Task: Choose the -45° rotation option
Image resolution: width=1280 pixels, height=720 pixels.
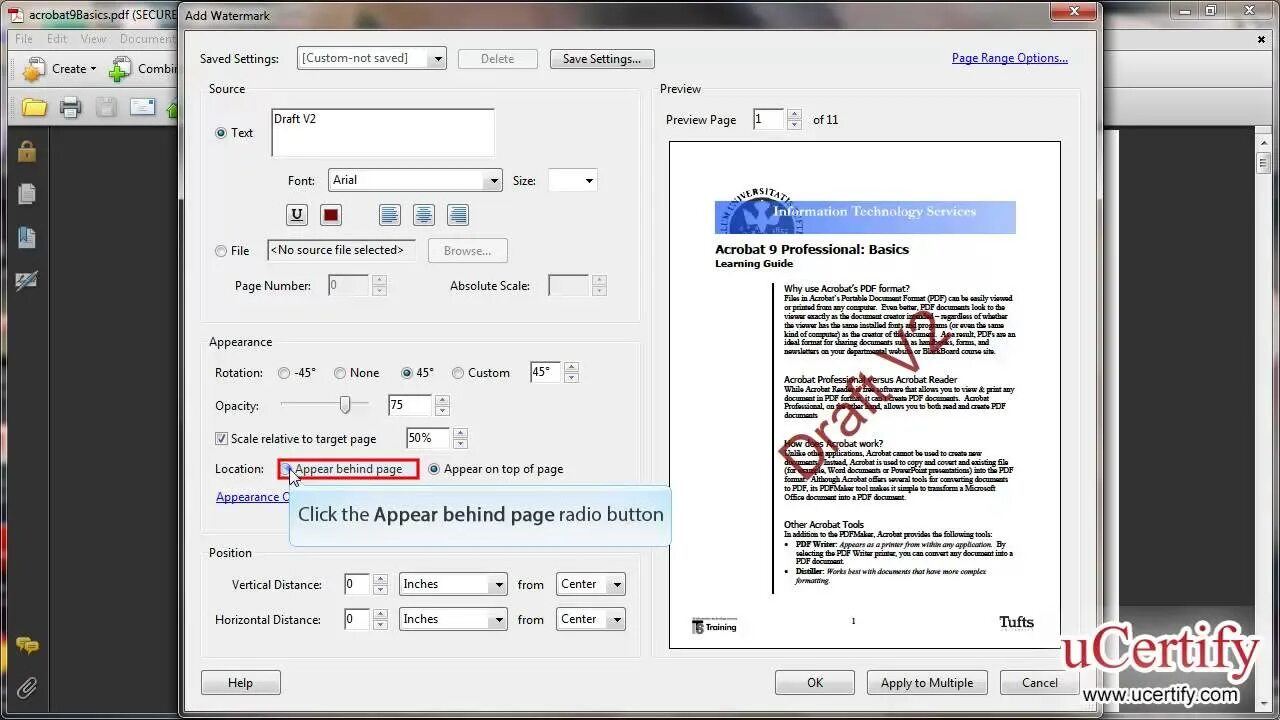Action: (284, 373)
